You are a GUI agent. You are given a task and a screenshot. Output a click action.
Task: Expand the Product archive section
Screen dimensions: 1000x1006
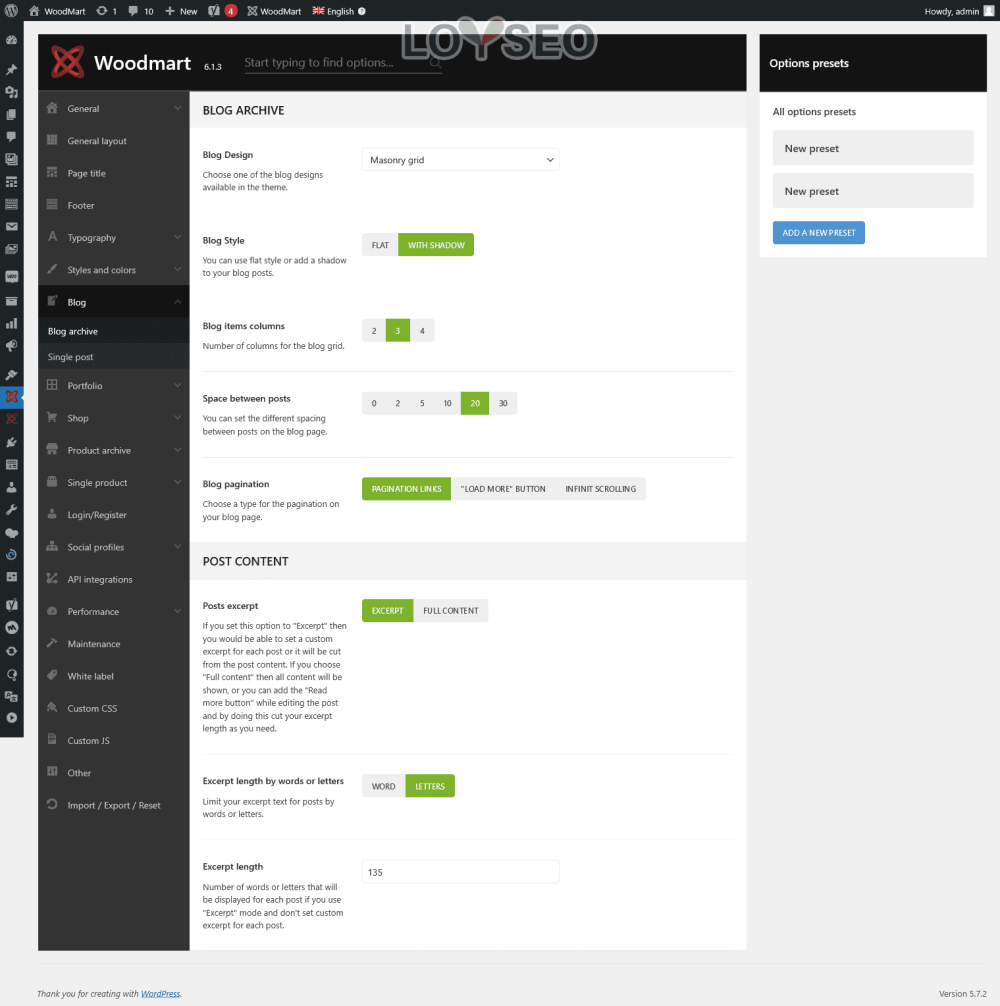coord(114,450)
